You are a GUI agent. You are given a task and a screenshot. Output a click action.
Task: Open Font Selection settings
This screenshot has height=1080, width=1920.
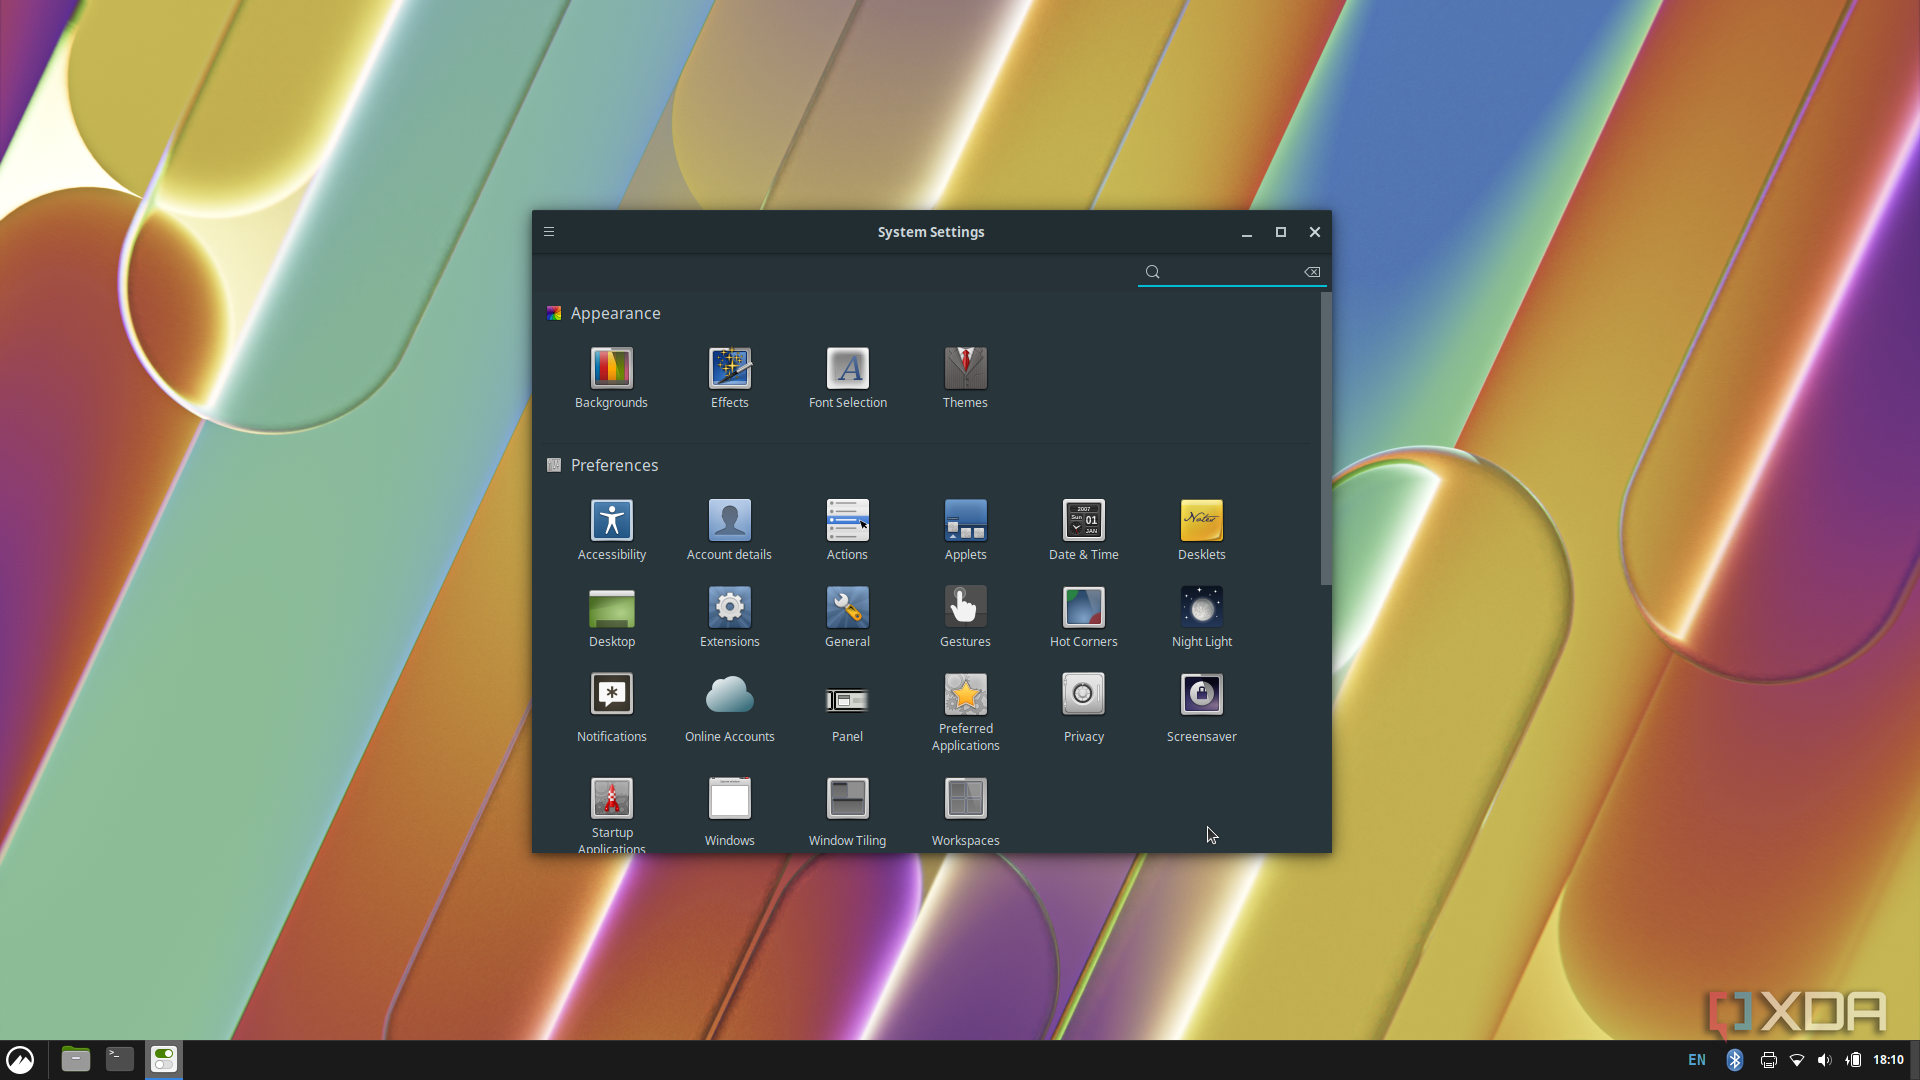(x=847, y=378)
